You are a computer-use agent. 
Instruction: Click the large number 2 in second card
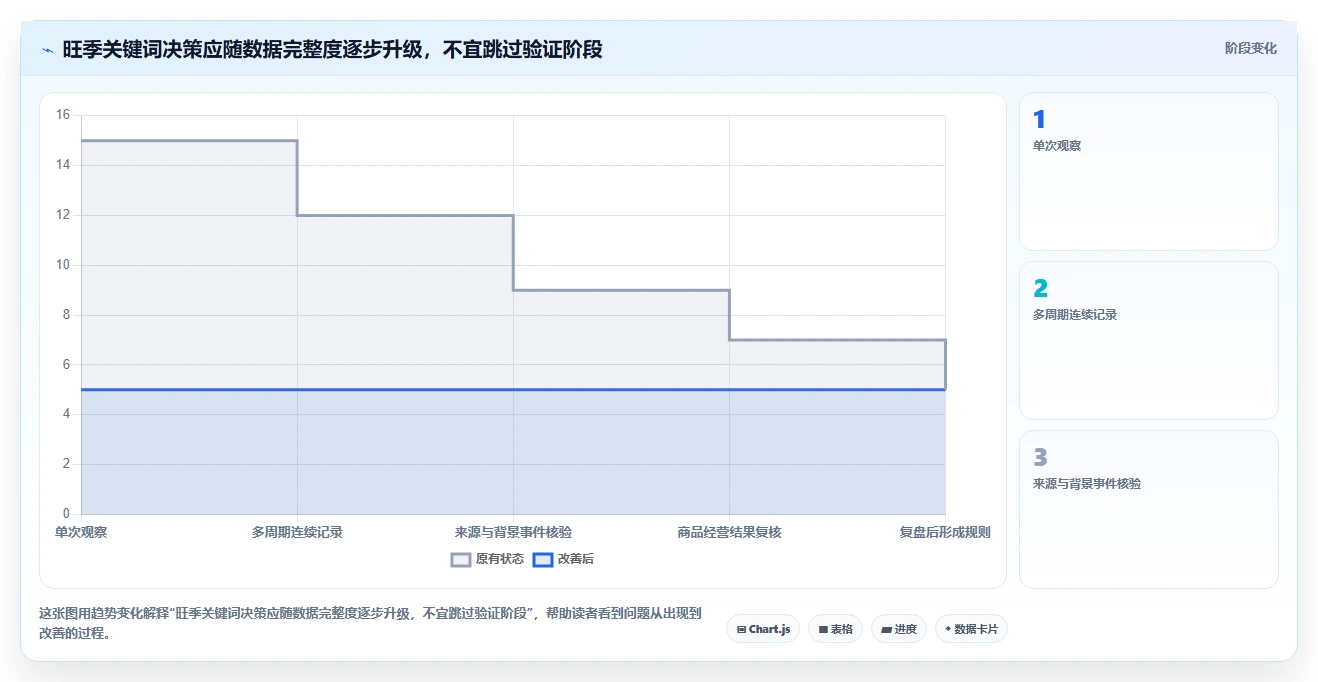point(1040,289)
